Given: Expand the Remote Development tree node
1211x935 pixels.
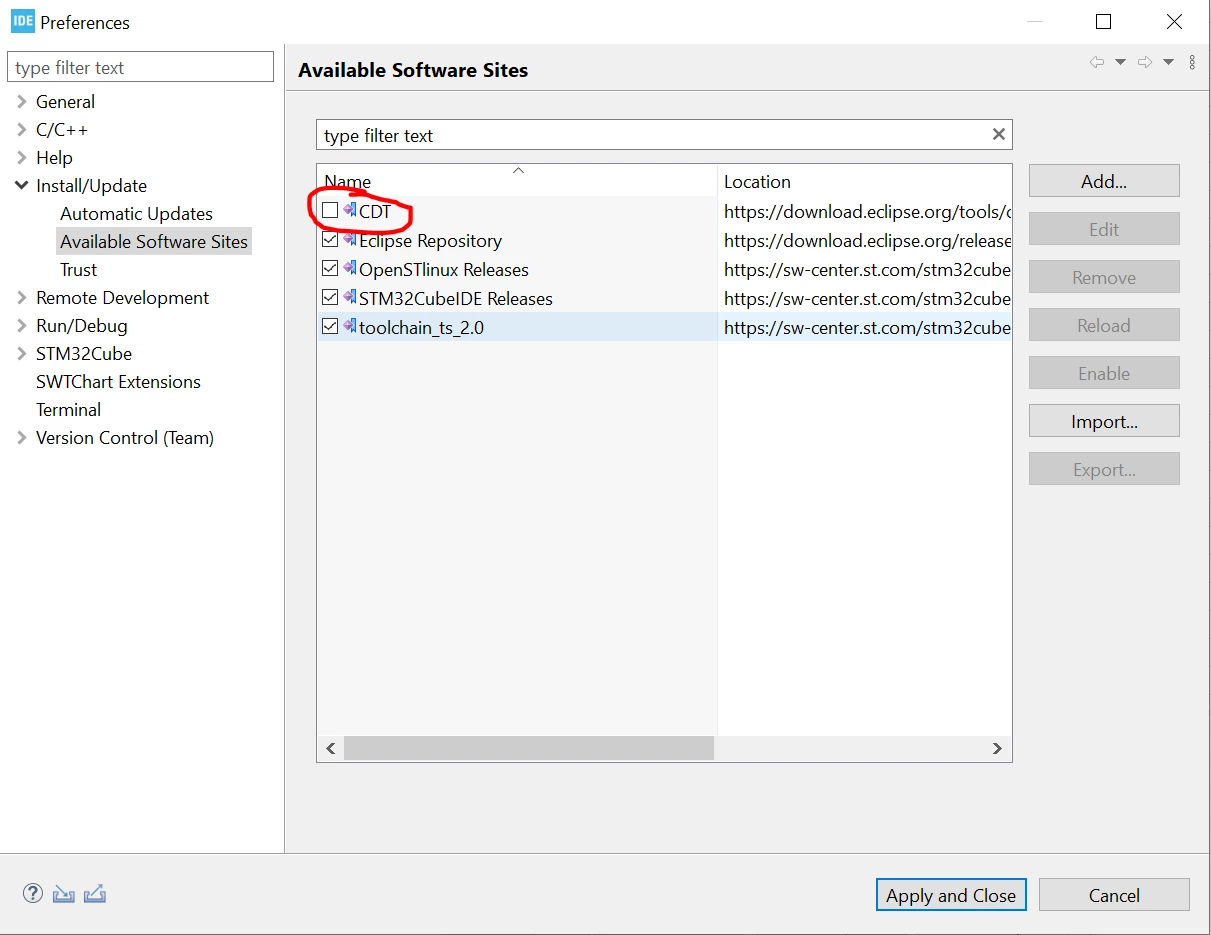Looking at the screenshot, I should coord(21,297).
